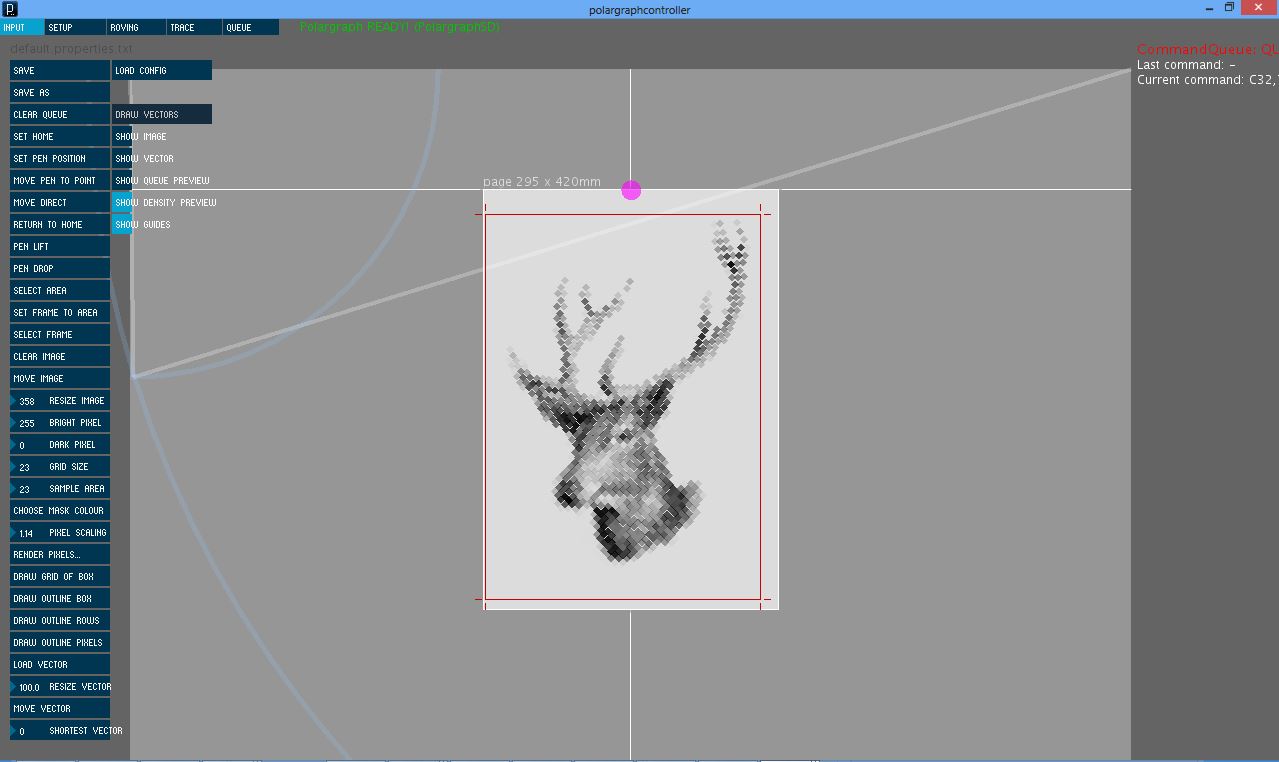Click the Resize Image value 358
The width and height of the screenshot is (1279, 762).
tap(27, 401)
